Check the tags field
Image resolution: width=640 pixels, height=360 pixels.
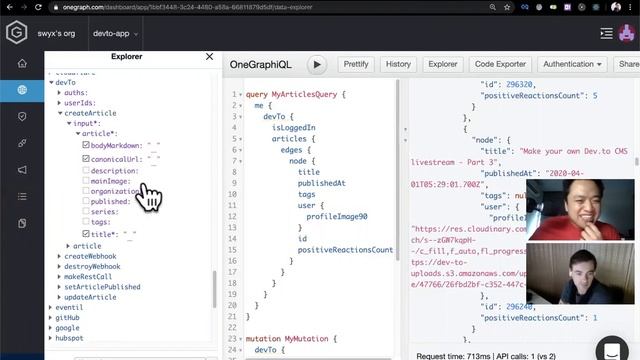[86, 221]
